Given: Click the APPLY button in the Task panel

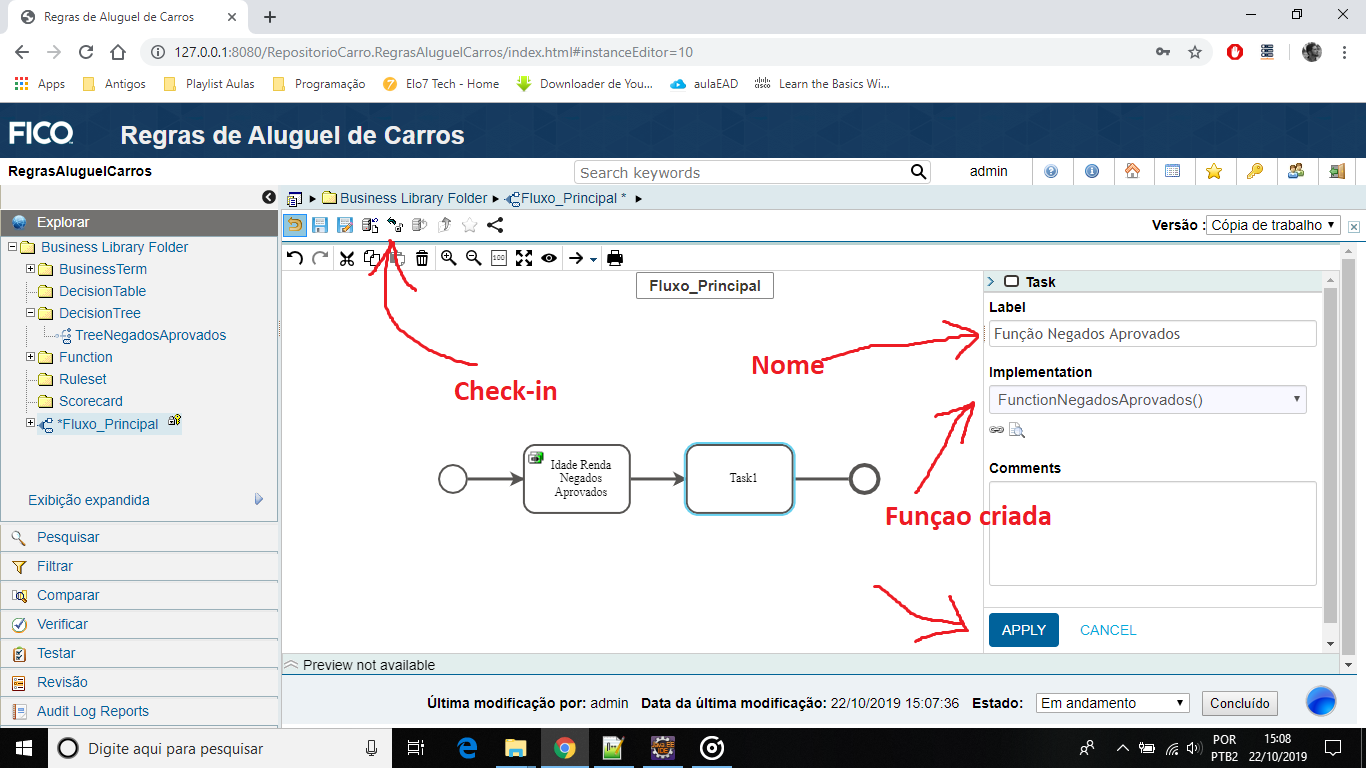Looking at the screenshot, I should point(1023,630).
